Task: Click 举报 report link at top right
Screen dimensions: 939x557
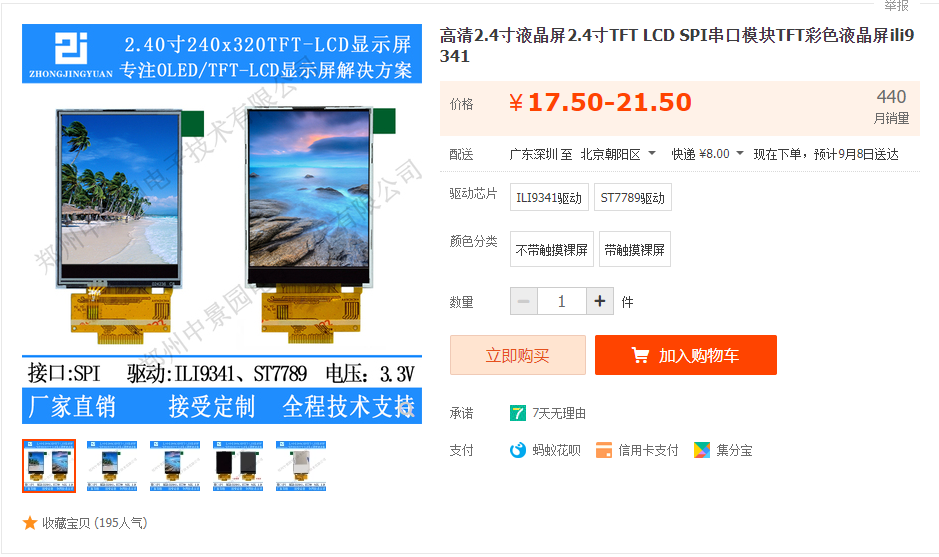Action: pos(896,5)
